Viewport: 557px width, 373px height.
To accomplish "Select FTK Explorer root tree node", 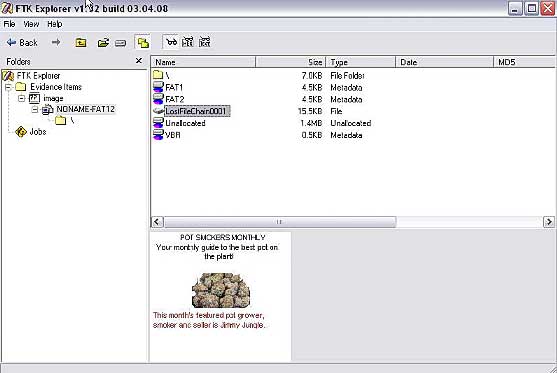I will coord(38,76).
